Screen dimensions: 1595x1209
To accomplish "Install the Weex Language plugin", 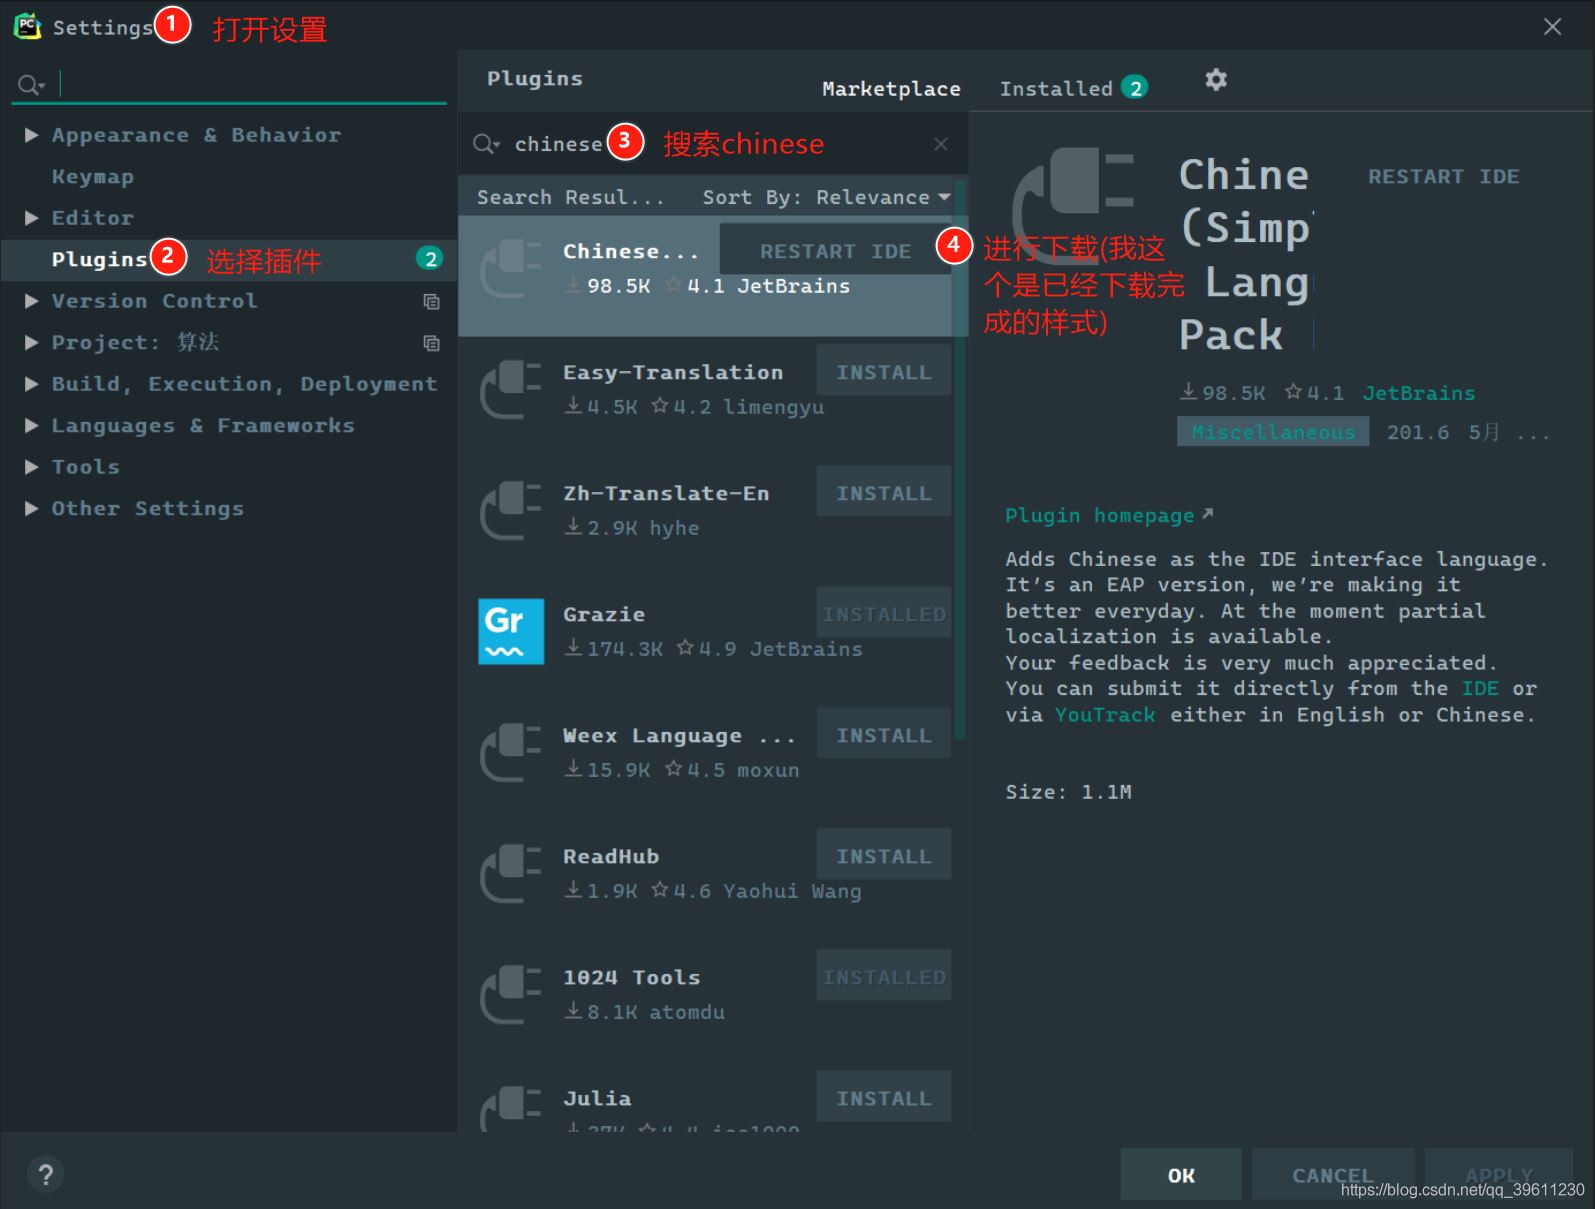I will 883,735.
